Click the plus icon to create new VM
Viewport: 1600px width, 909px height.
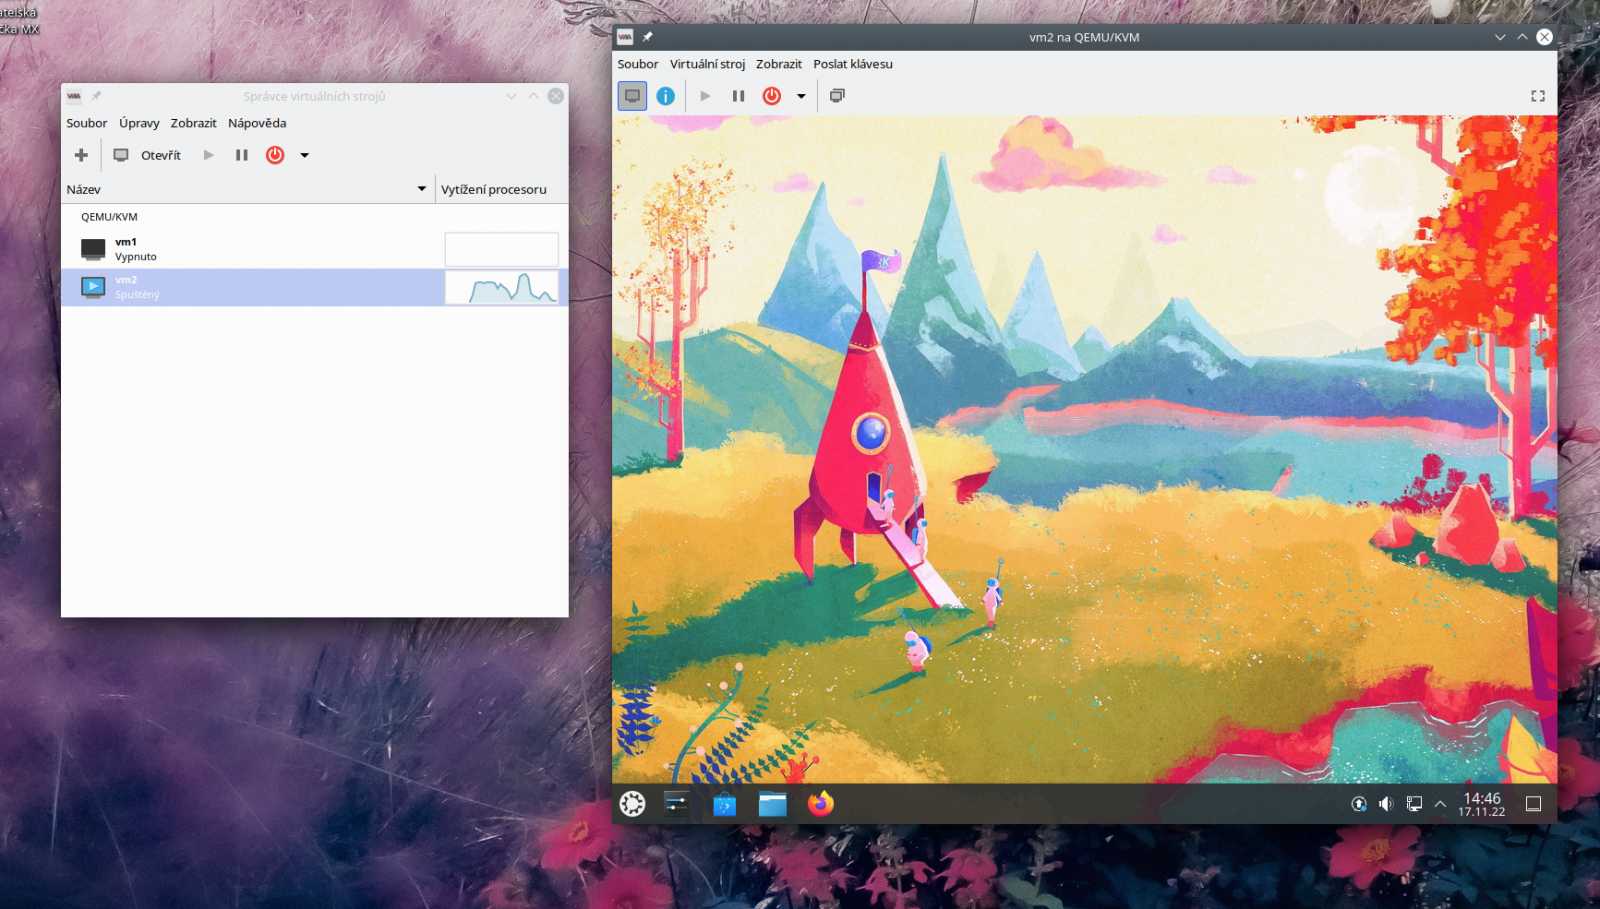tap(81, 155)
